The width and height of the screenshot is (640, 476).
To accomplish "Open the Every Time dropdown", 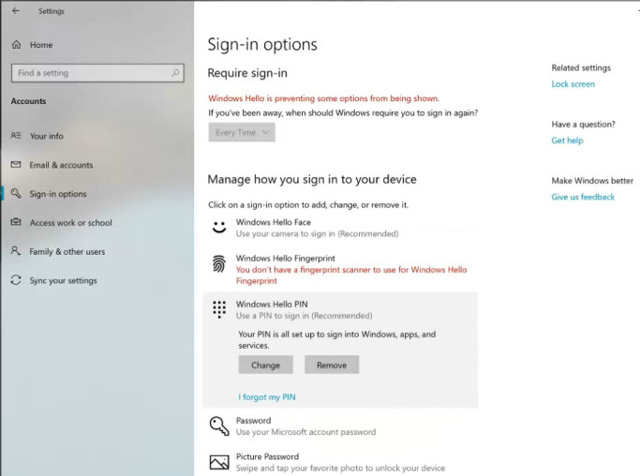I will click(242, 132).
